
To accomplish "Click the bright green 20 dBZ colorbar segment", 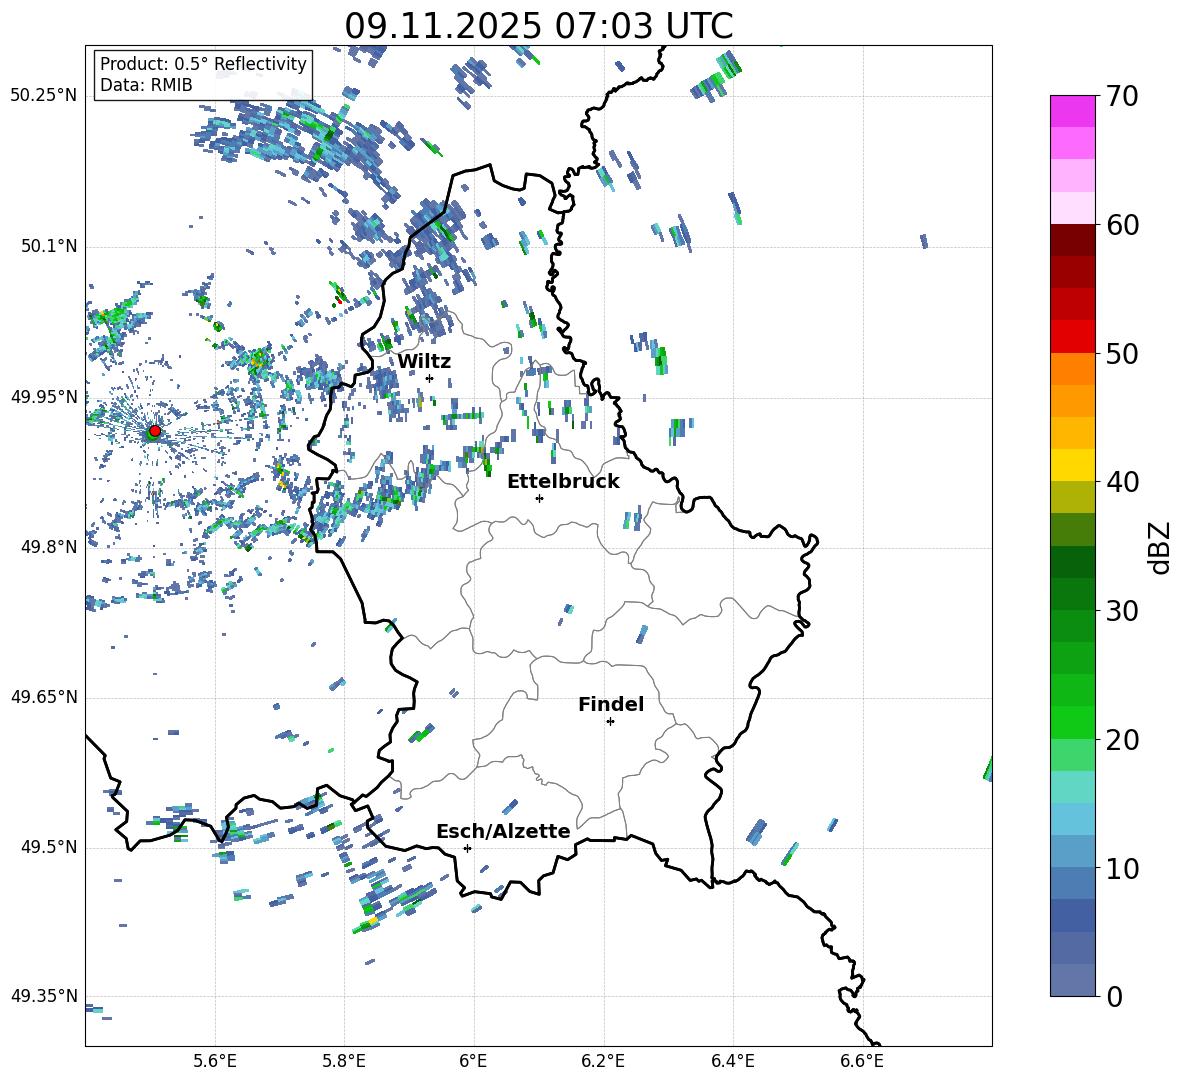I will point(1072,722).
